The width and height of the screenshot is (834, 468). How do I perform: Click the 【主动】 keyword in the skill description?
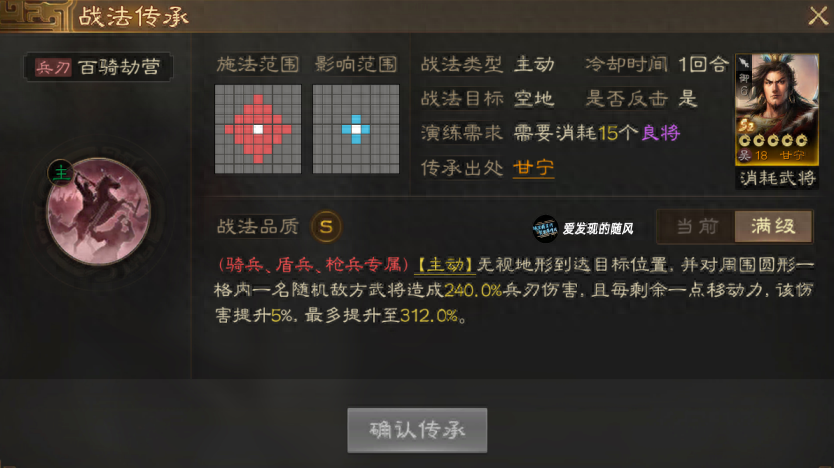point(445,265)
